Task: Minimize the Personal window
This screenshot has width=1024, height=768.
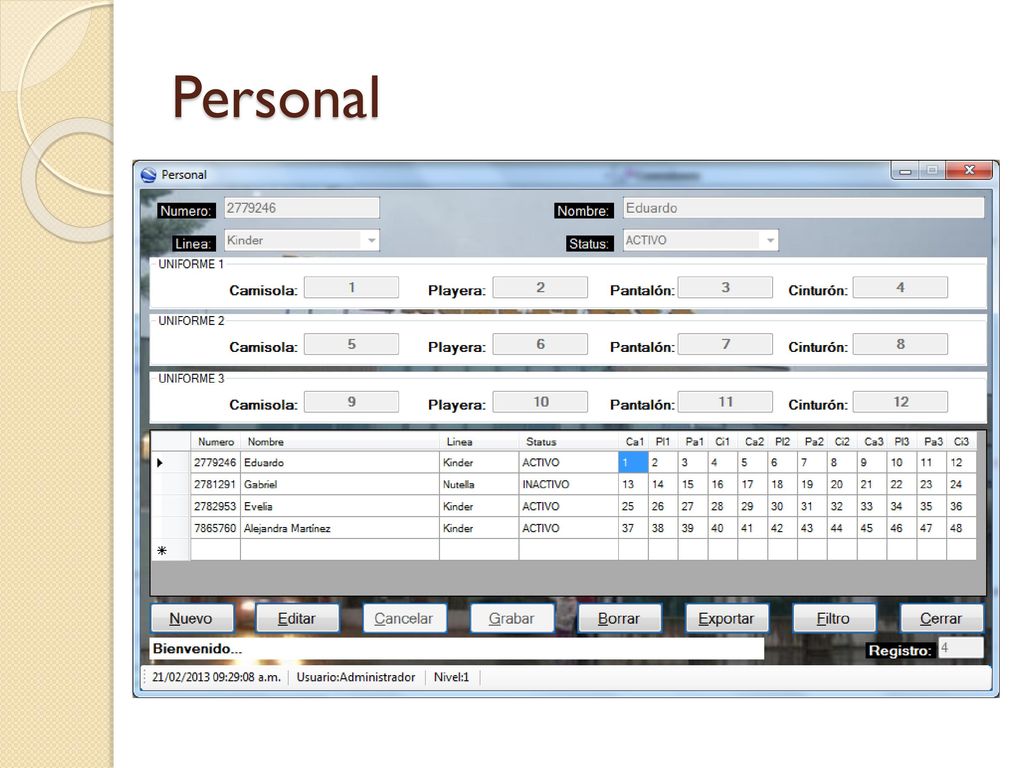Action: coord(905,170)
